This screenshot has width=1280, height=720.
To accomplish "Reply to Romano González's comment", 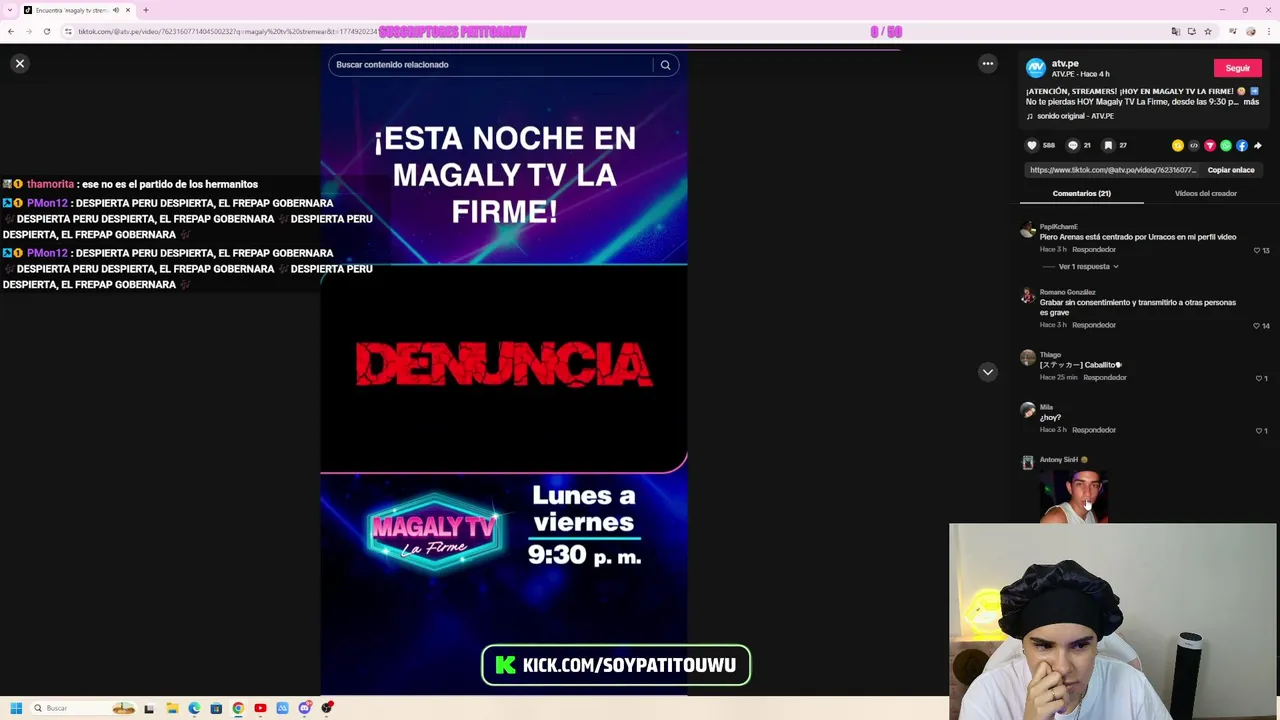I will [x=1093, y=325].
